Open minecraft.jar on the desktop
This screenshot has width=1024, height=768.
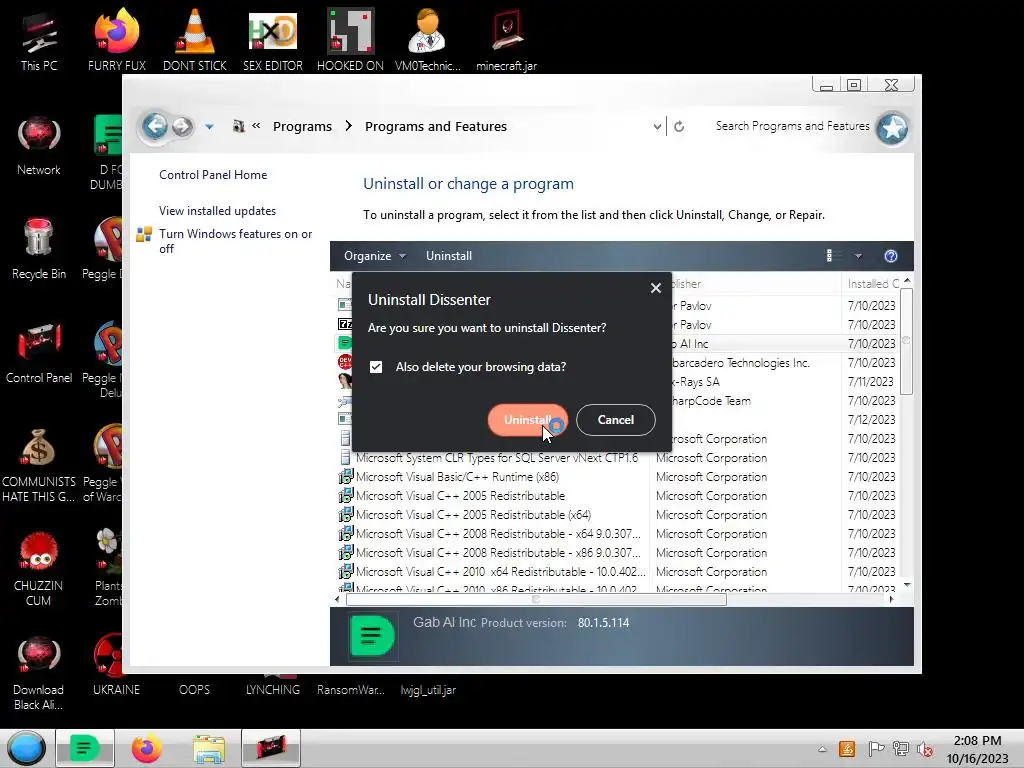506,40
